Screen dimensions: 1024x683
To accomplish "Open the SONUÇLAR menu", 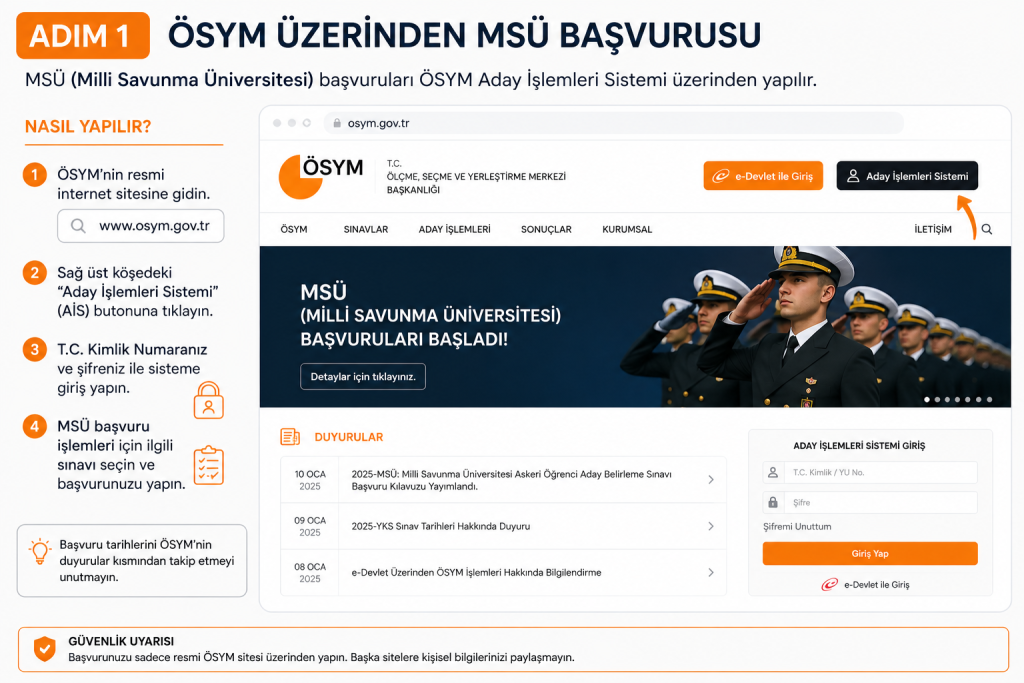I will click(x=546, y=229).
